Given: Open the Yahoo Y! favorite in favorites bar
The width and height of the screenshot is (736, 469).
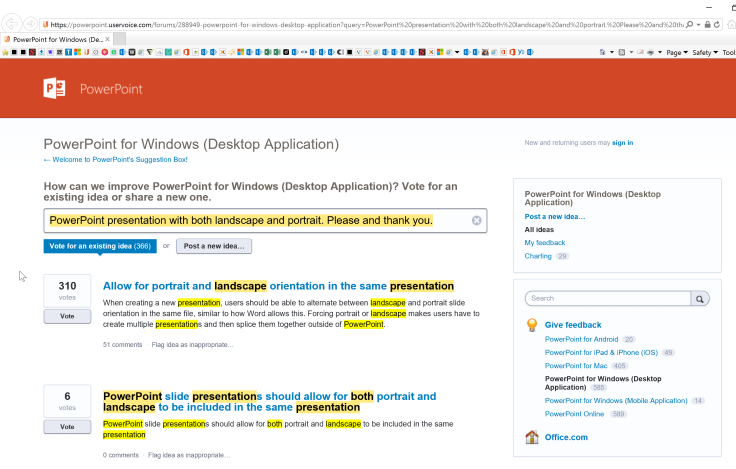Looking at the screenshot, I should tap(521, 52).
